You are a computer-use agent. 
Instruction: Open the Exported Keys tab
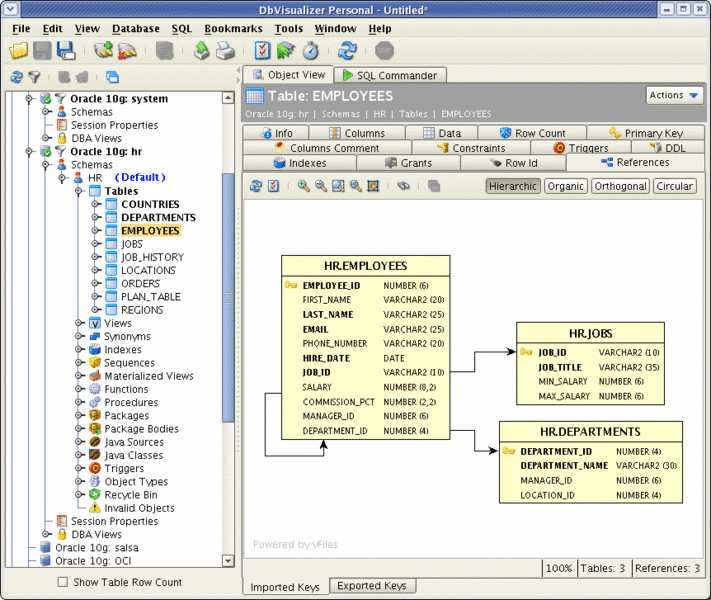click(x=372, y=586)
